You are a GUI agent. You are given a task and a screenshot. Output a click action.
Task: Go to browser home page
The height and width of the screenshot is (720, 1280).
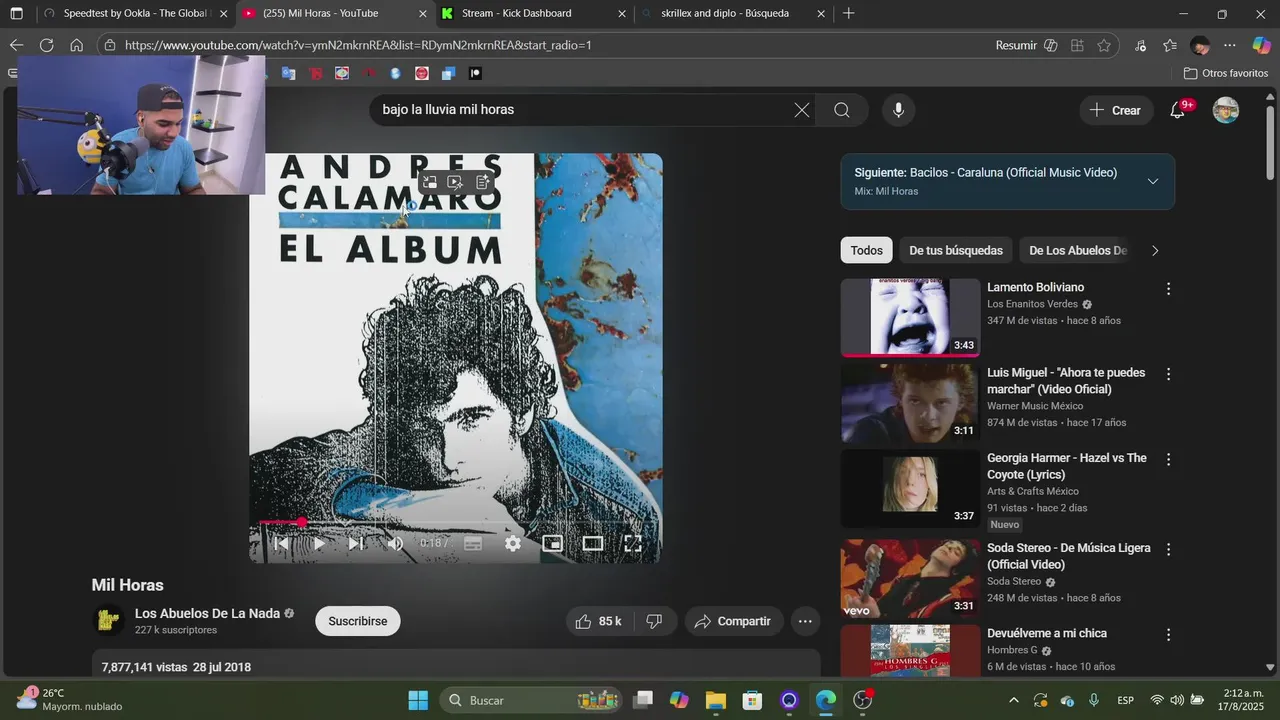[76, 45]
